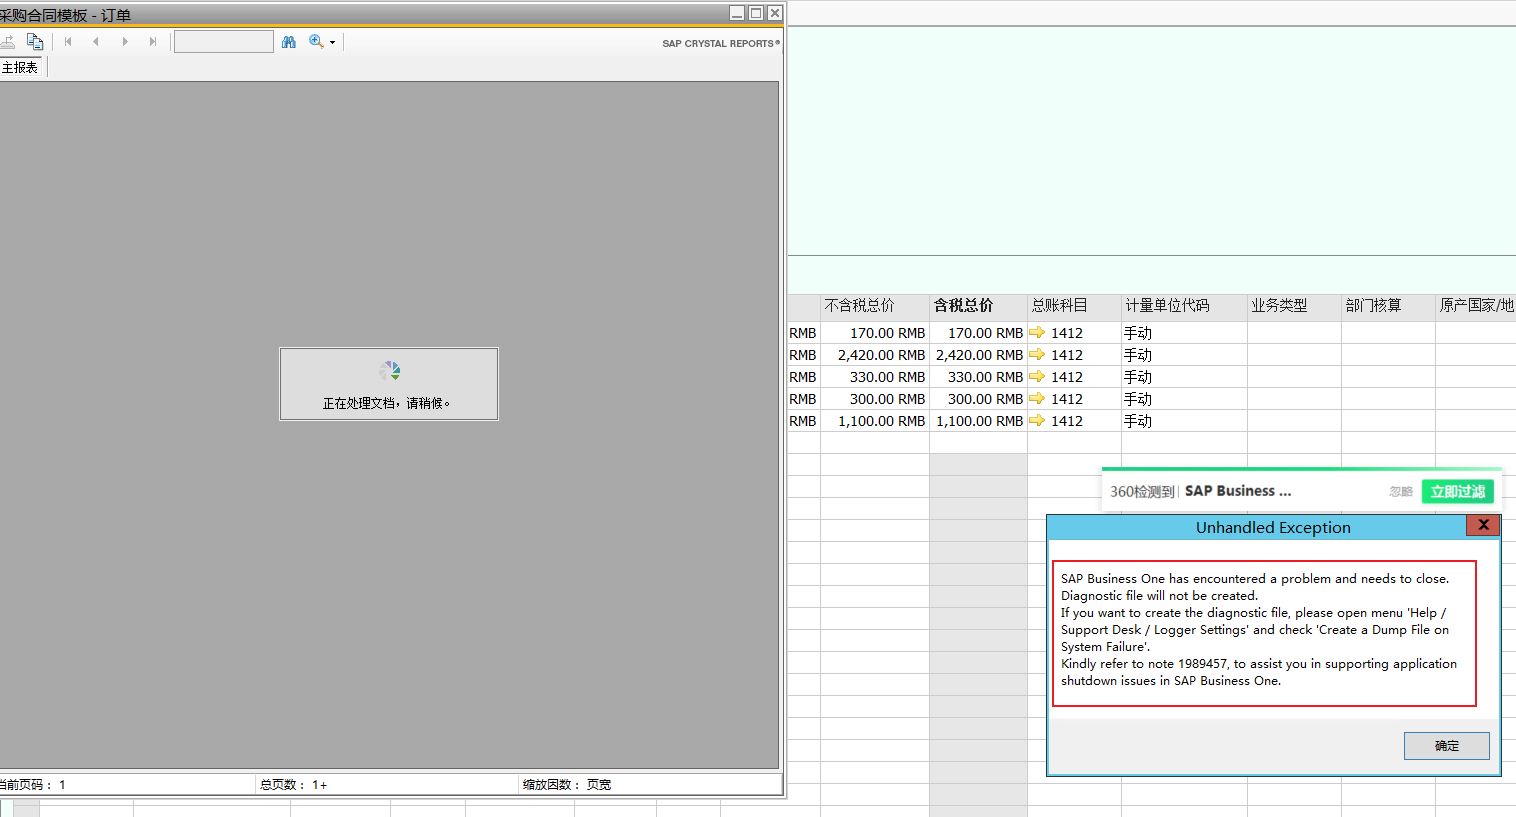Go to next page of the report

tap(125, 42)
